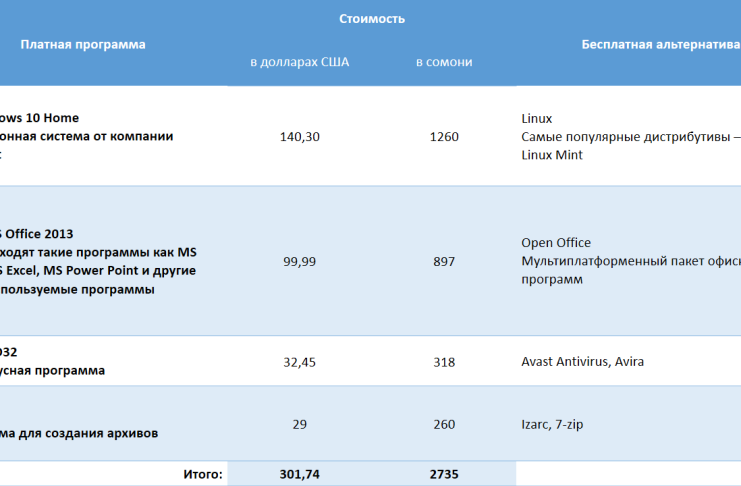Click the 'Платная программа' header

point(83,44)
